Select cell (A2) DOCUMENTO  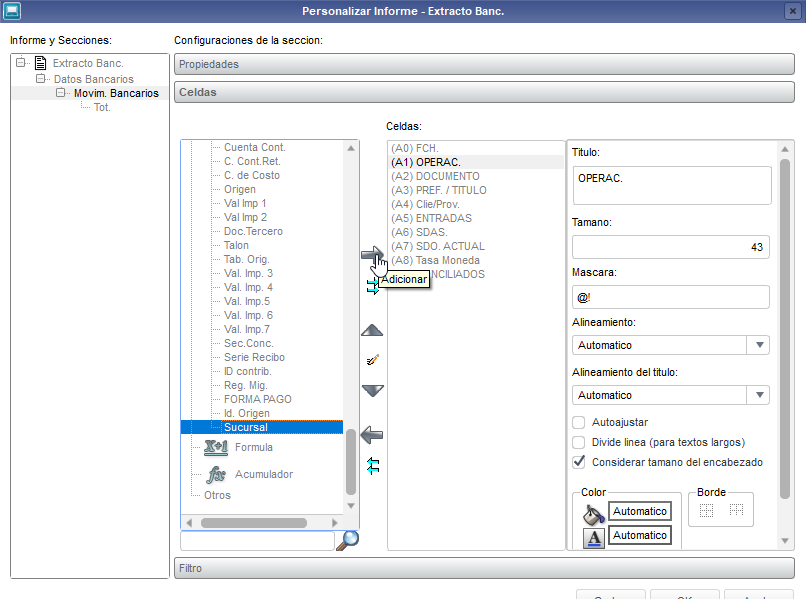tap(476, 176)
